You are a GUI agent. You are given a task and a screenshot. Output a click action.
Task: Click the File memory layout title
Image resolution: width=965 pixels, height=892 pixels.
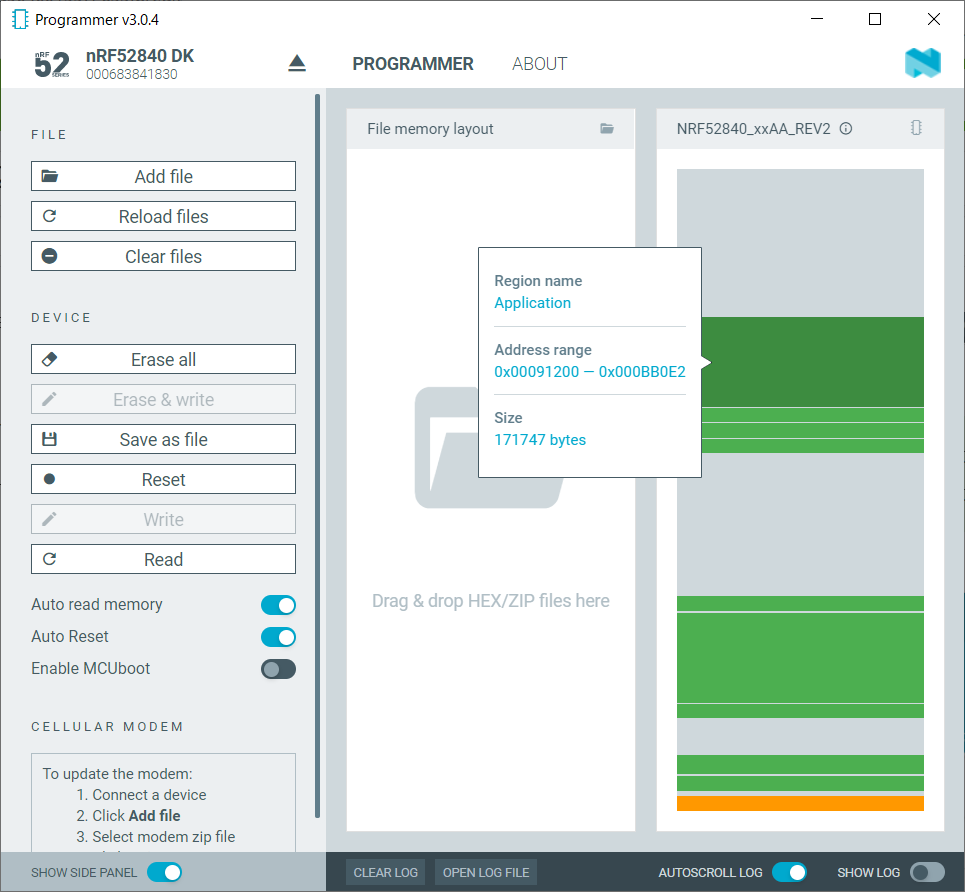click(430, 129)
